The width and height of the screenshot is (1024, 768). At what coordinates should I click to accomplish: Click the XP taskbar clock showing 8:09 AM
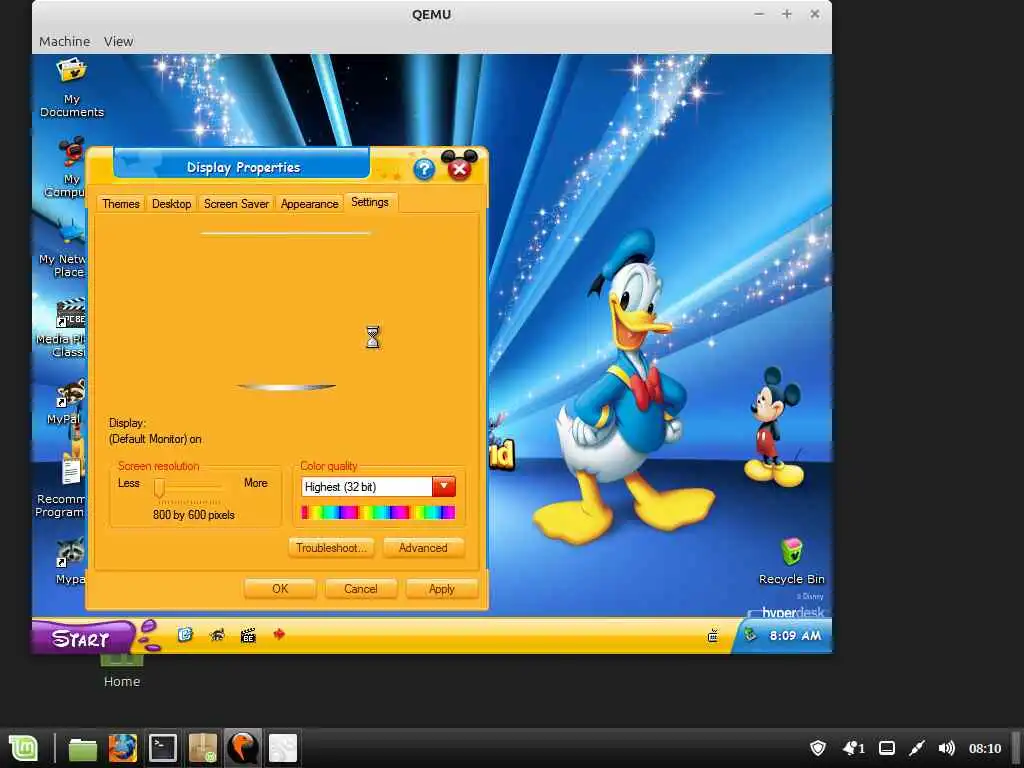point(795,635)
